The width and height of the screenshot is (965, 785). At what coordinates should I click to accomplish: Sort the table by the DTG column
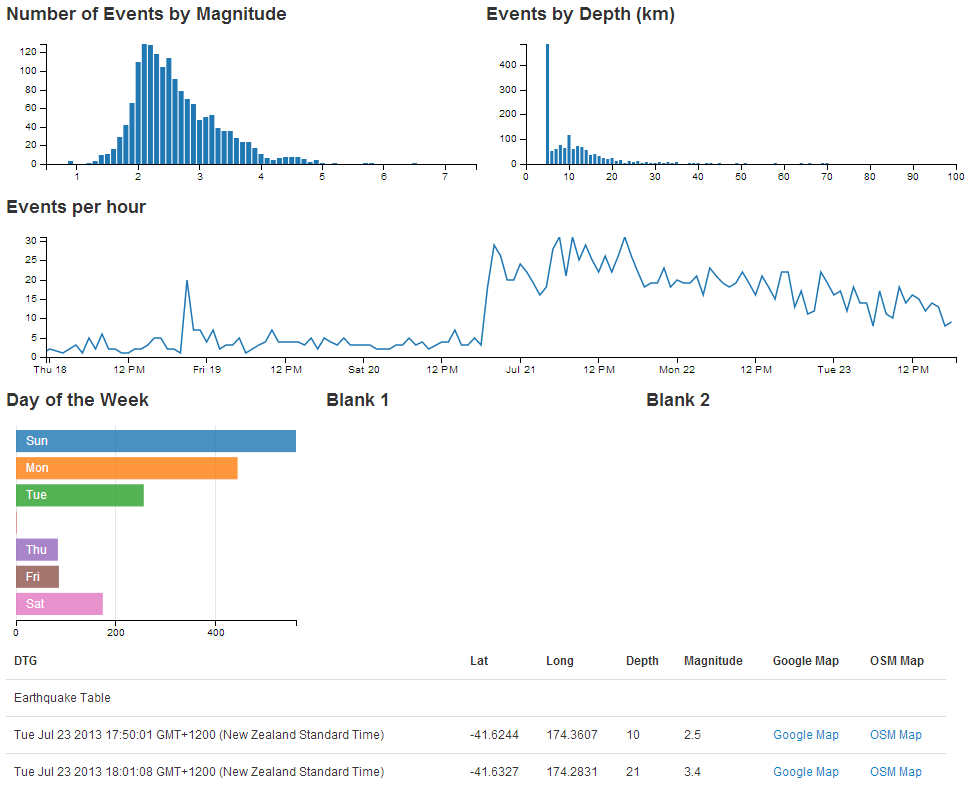pos(24,660)
